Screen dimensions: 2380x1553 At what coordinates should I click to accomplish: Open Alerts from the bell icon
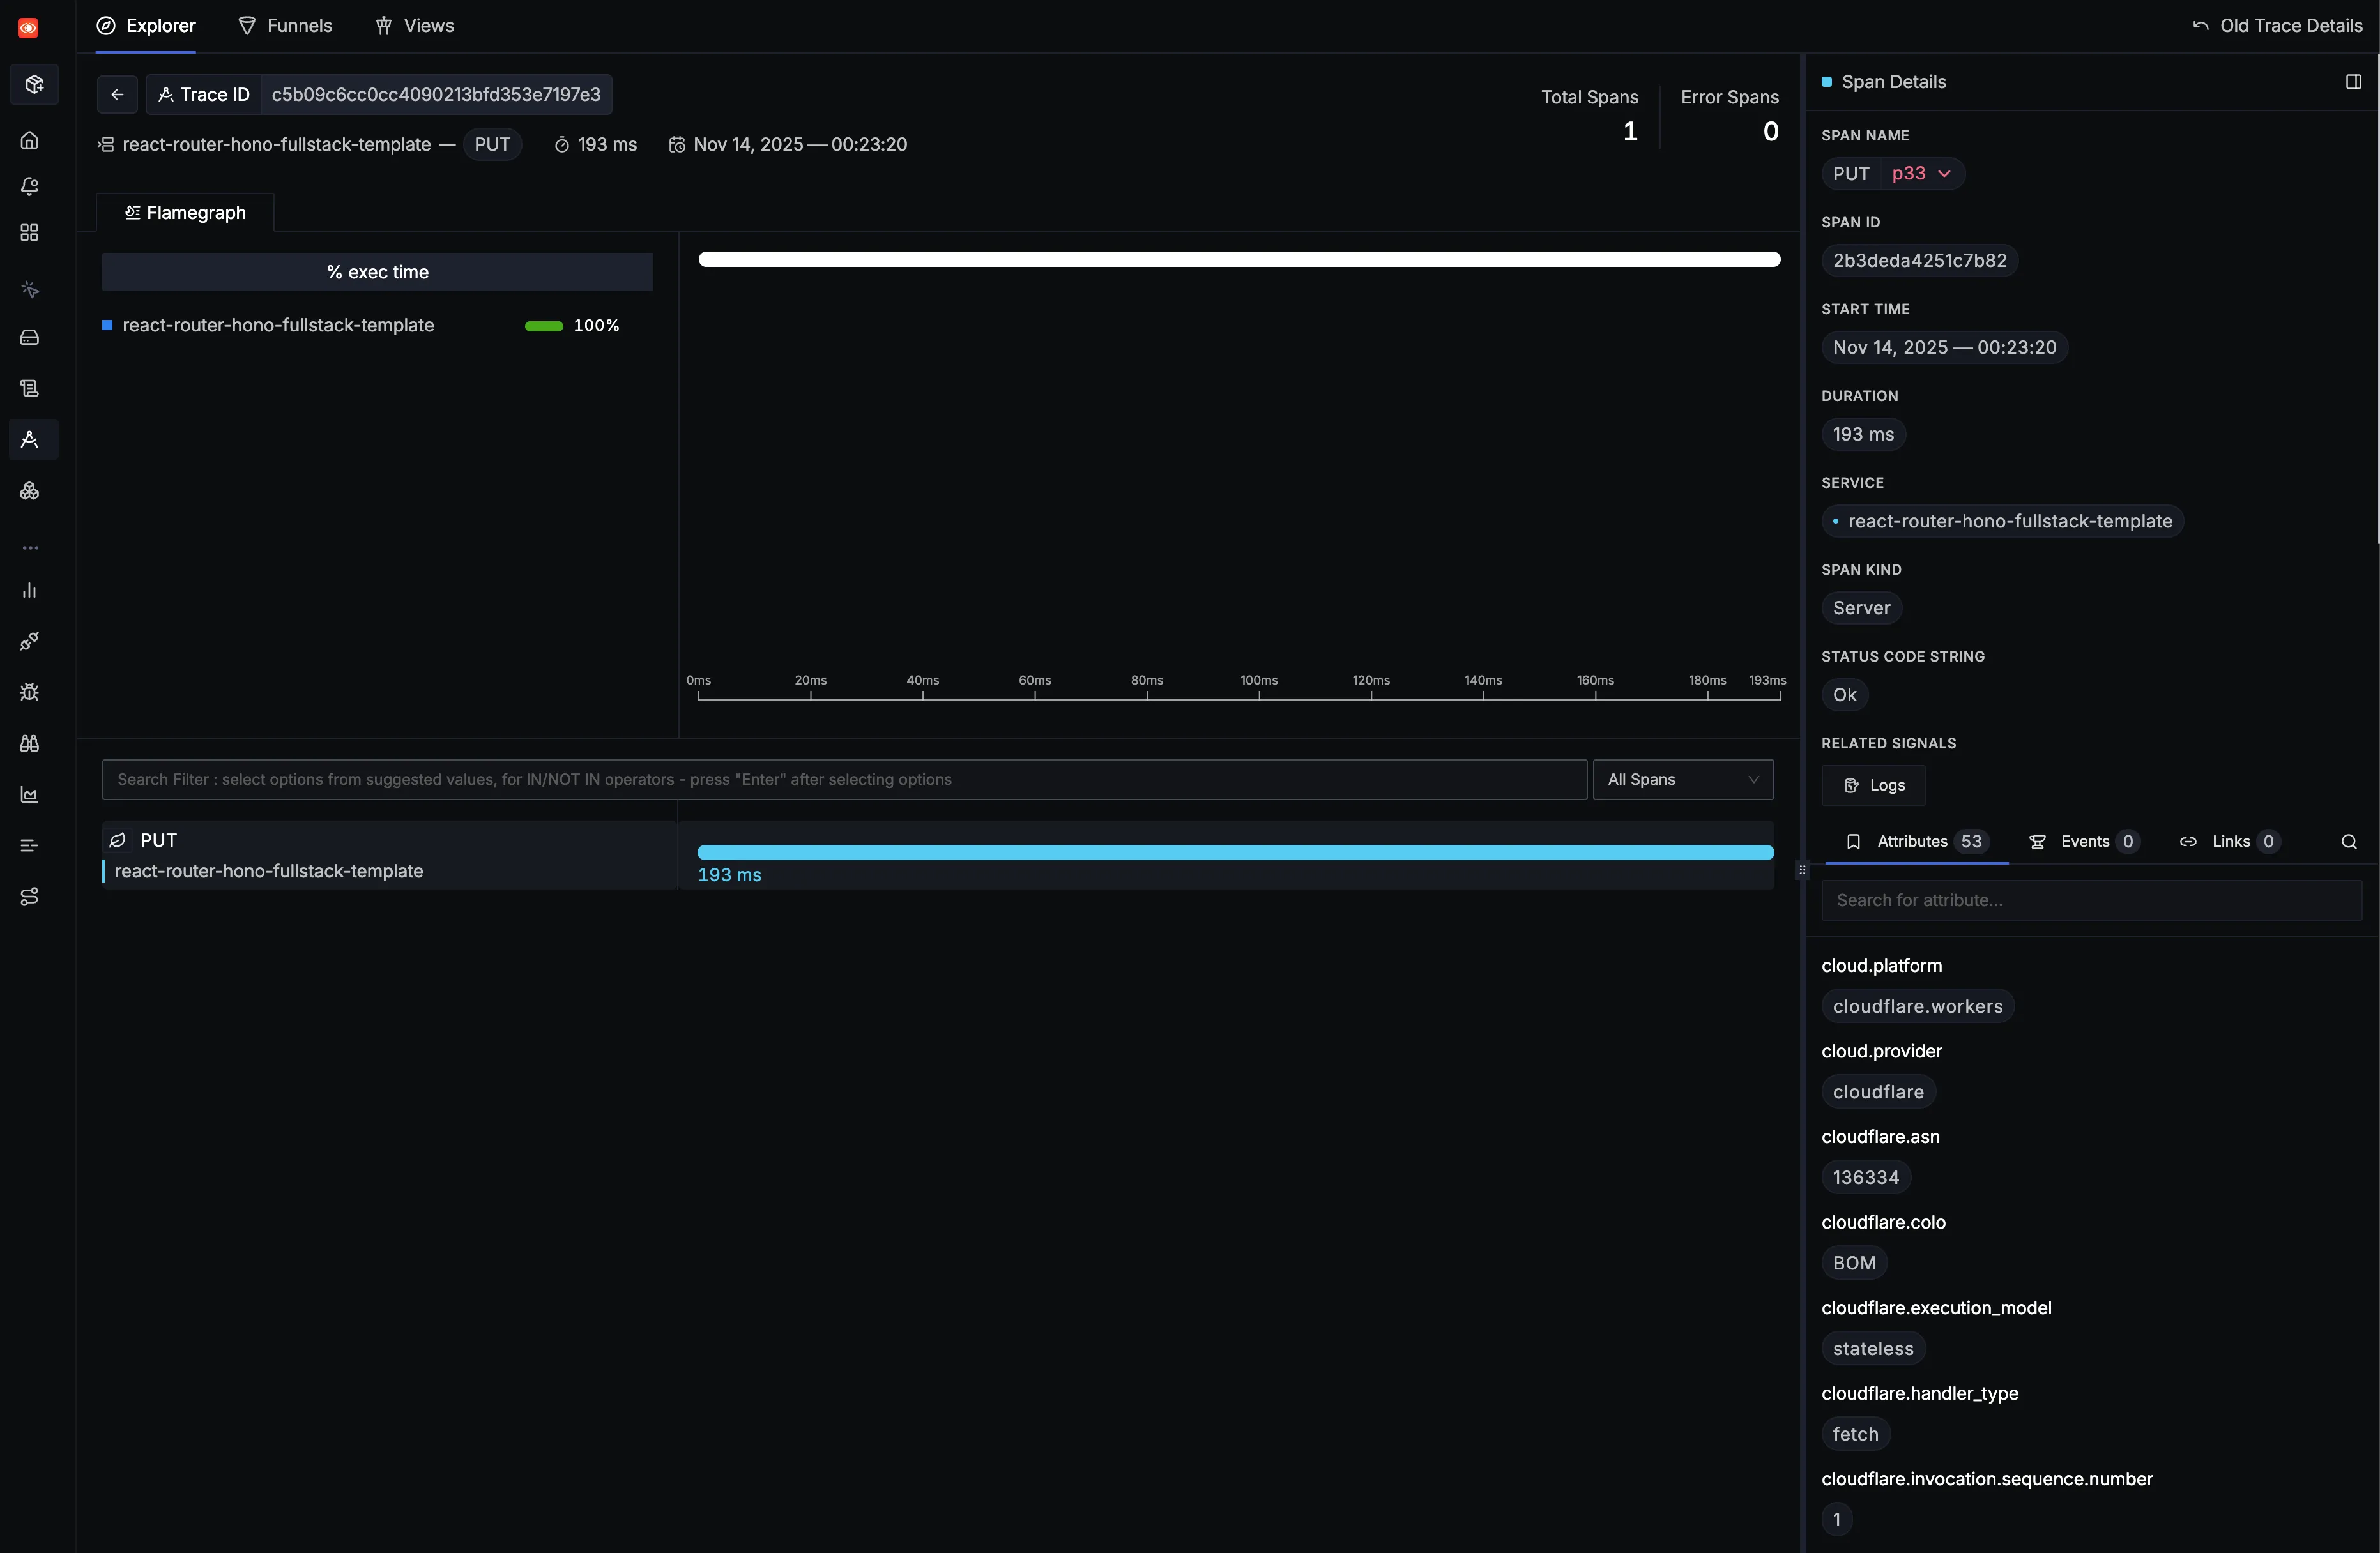pyautogui.click(x=30, y=186)
